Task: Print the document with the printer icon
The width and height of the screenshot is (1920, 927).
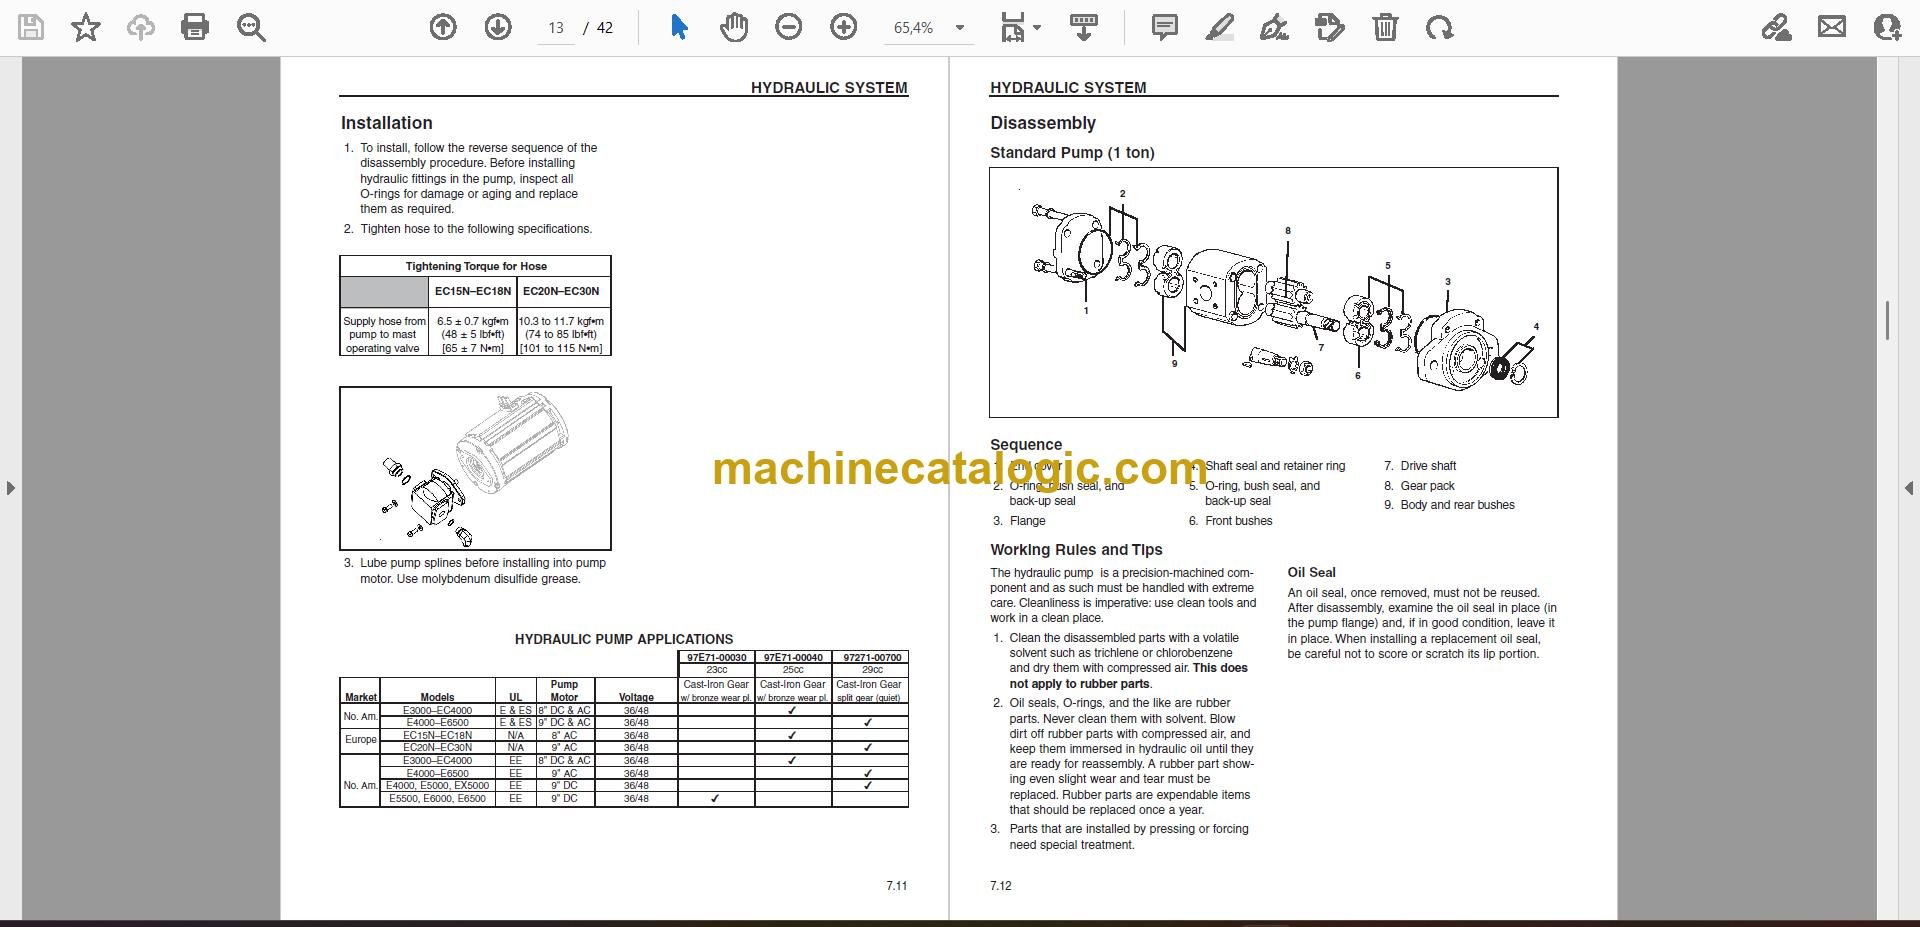Action: coord(195,27)
